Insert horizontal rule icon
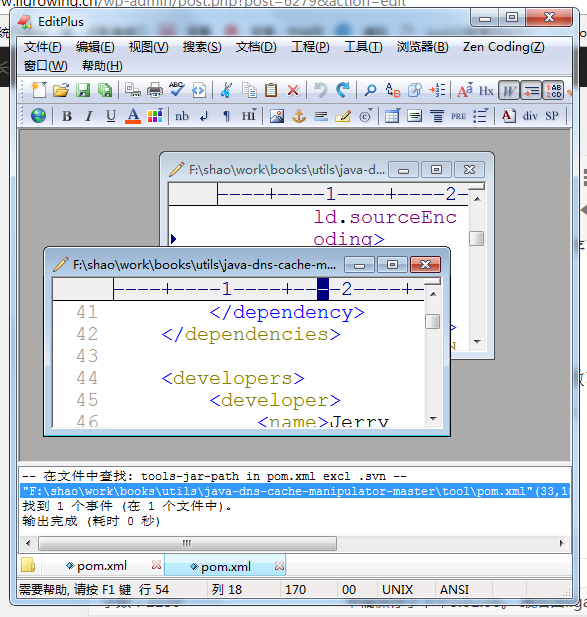This screenshot has height=617, width=587. pyautogui.click(x=321, y=116)
